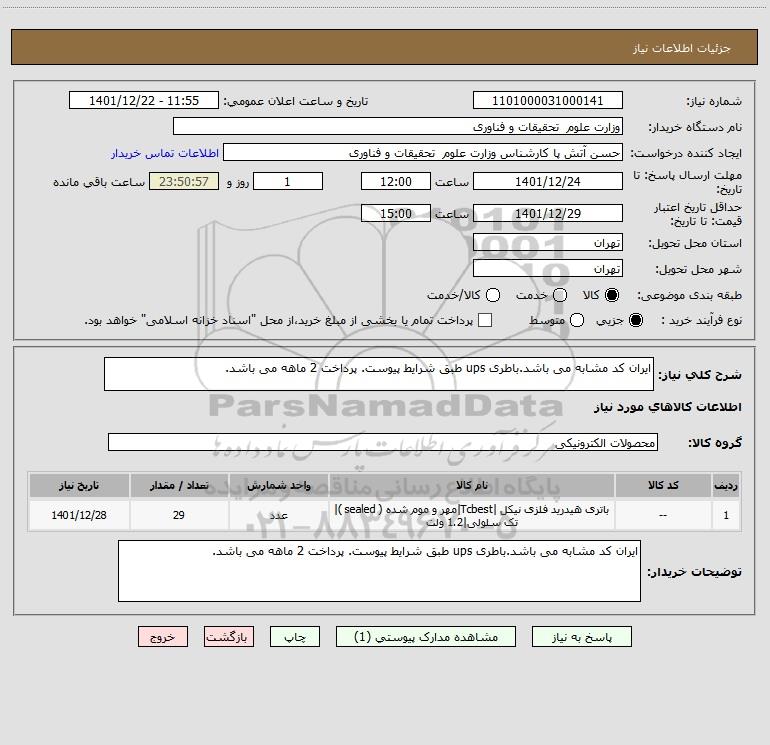Click the نام کالا column header
Screen dimensions: 770x745
tap(471, 485)
